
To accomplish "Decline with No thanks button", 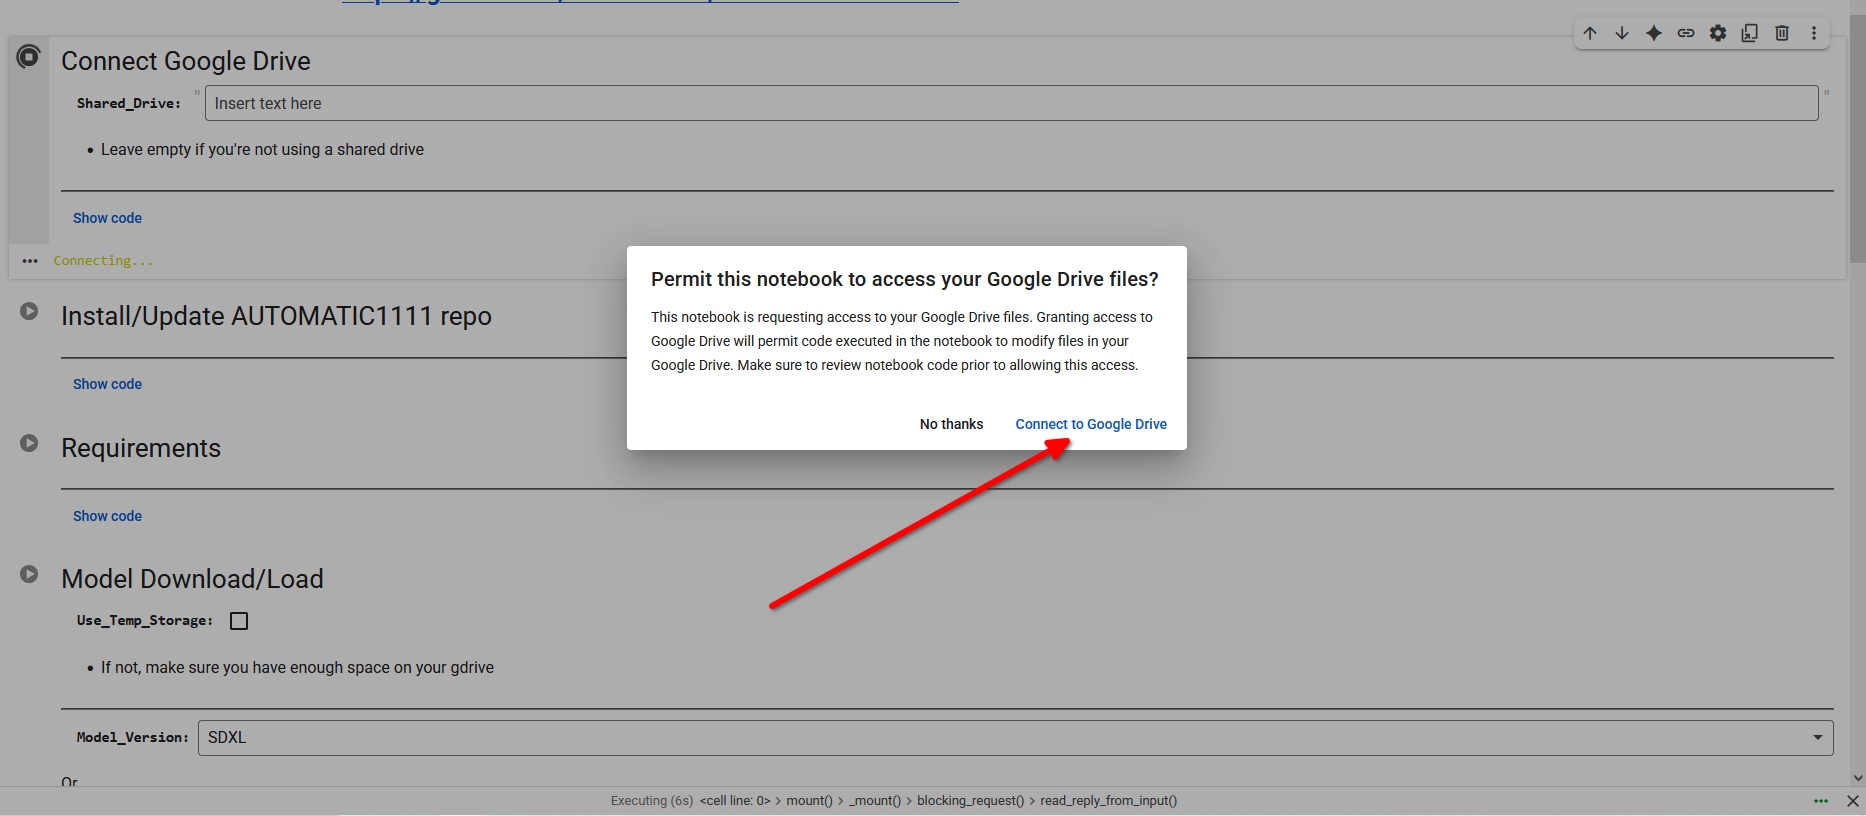I will click(951, 424).
